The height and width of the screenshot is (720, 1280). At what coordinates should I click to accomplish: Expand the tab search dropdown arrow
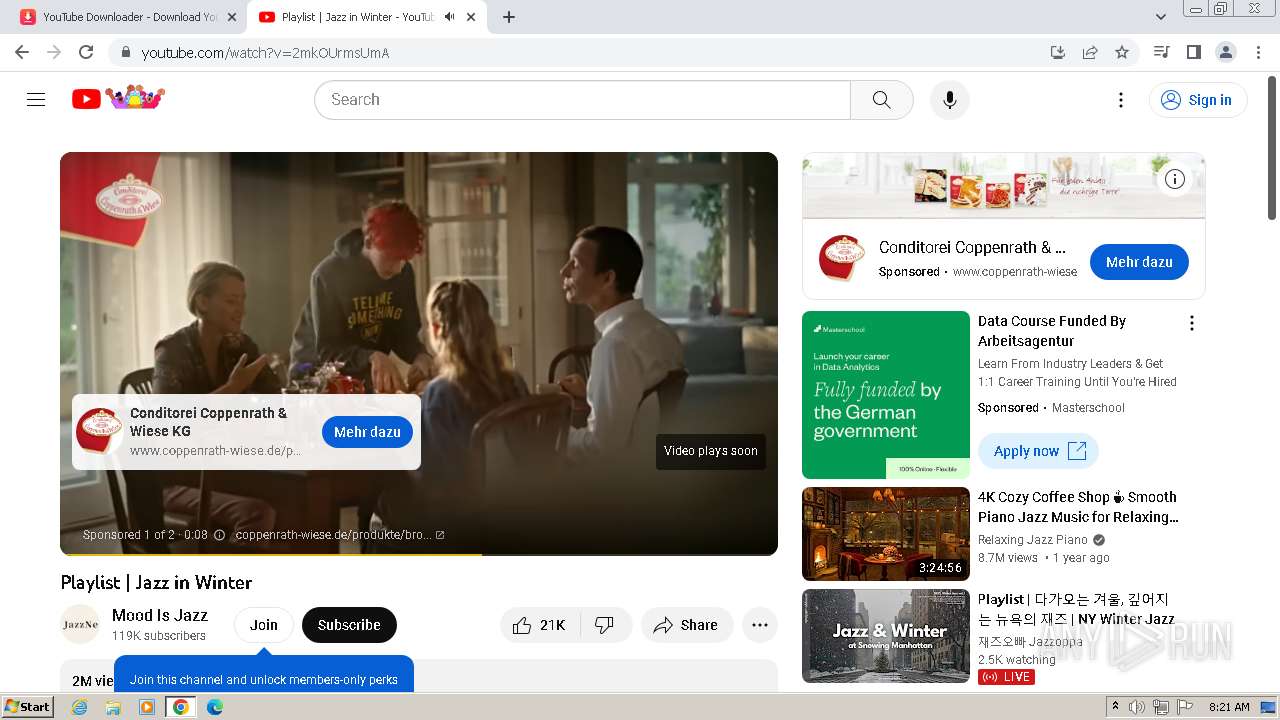1161,17
